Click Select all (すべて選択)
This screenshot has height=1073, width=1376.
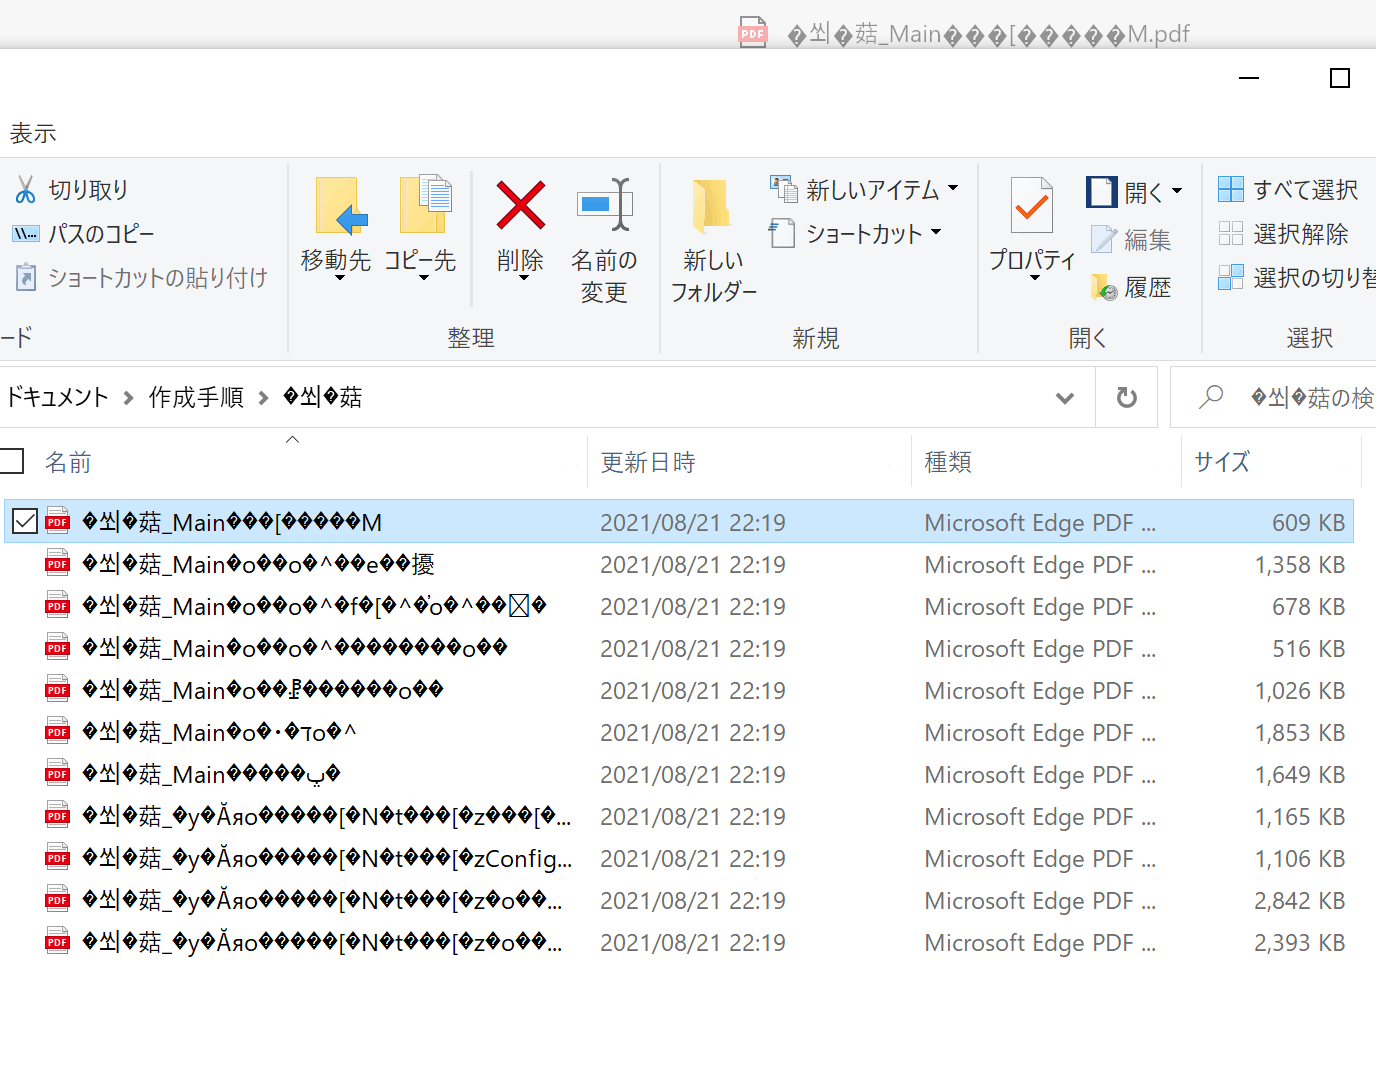[1288, 189]
